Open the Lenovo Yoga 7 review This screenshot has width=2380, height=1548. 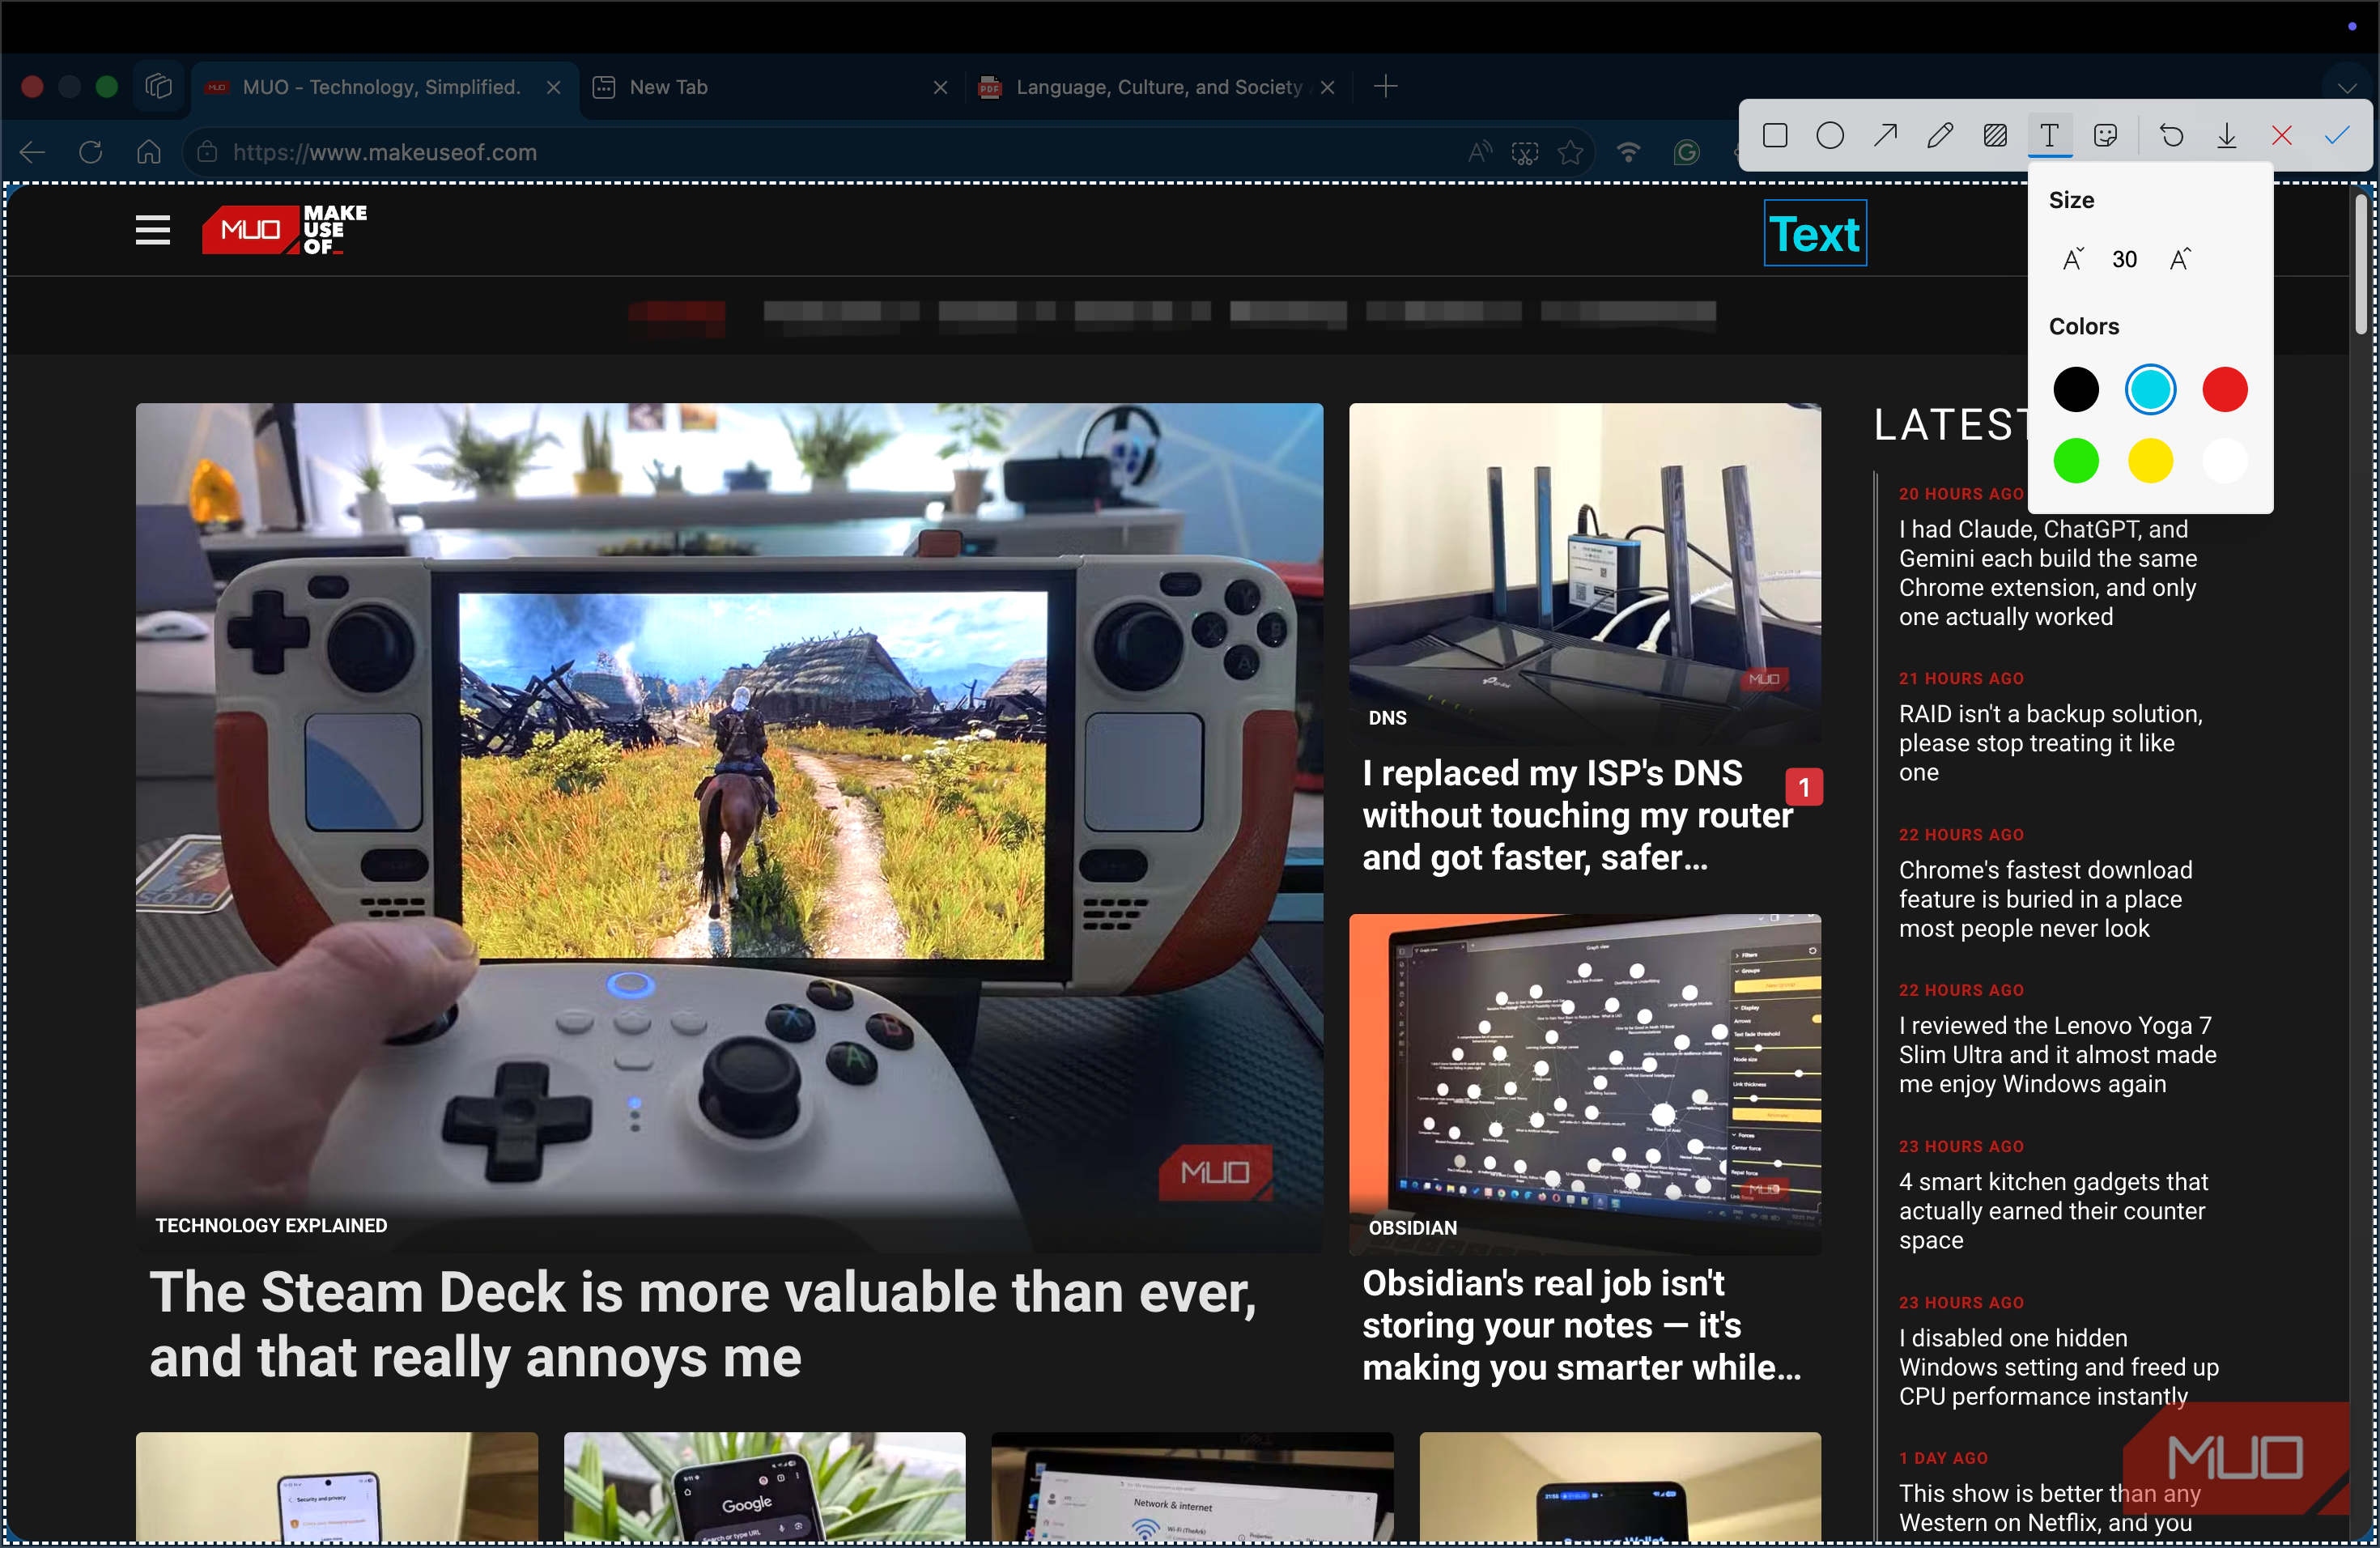2057,1055
